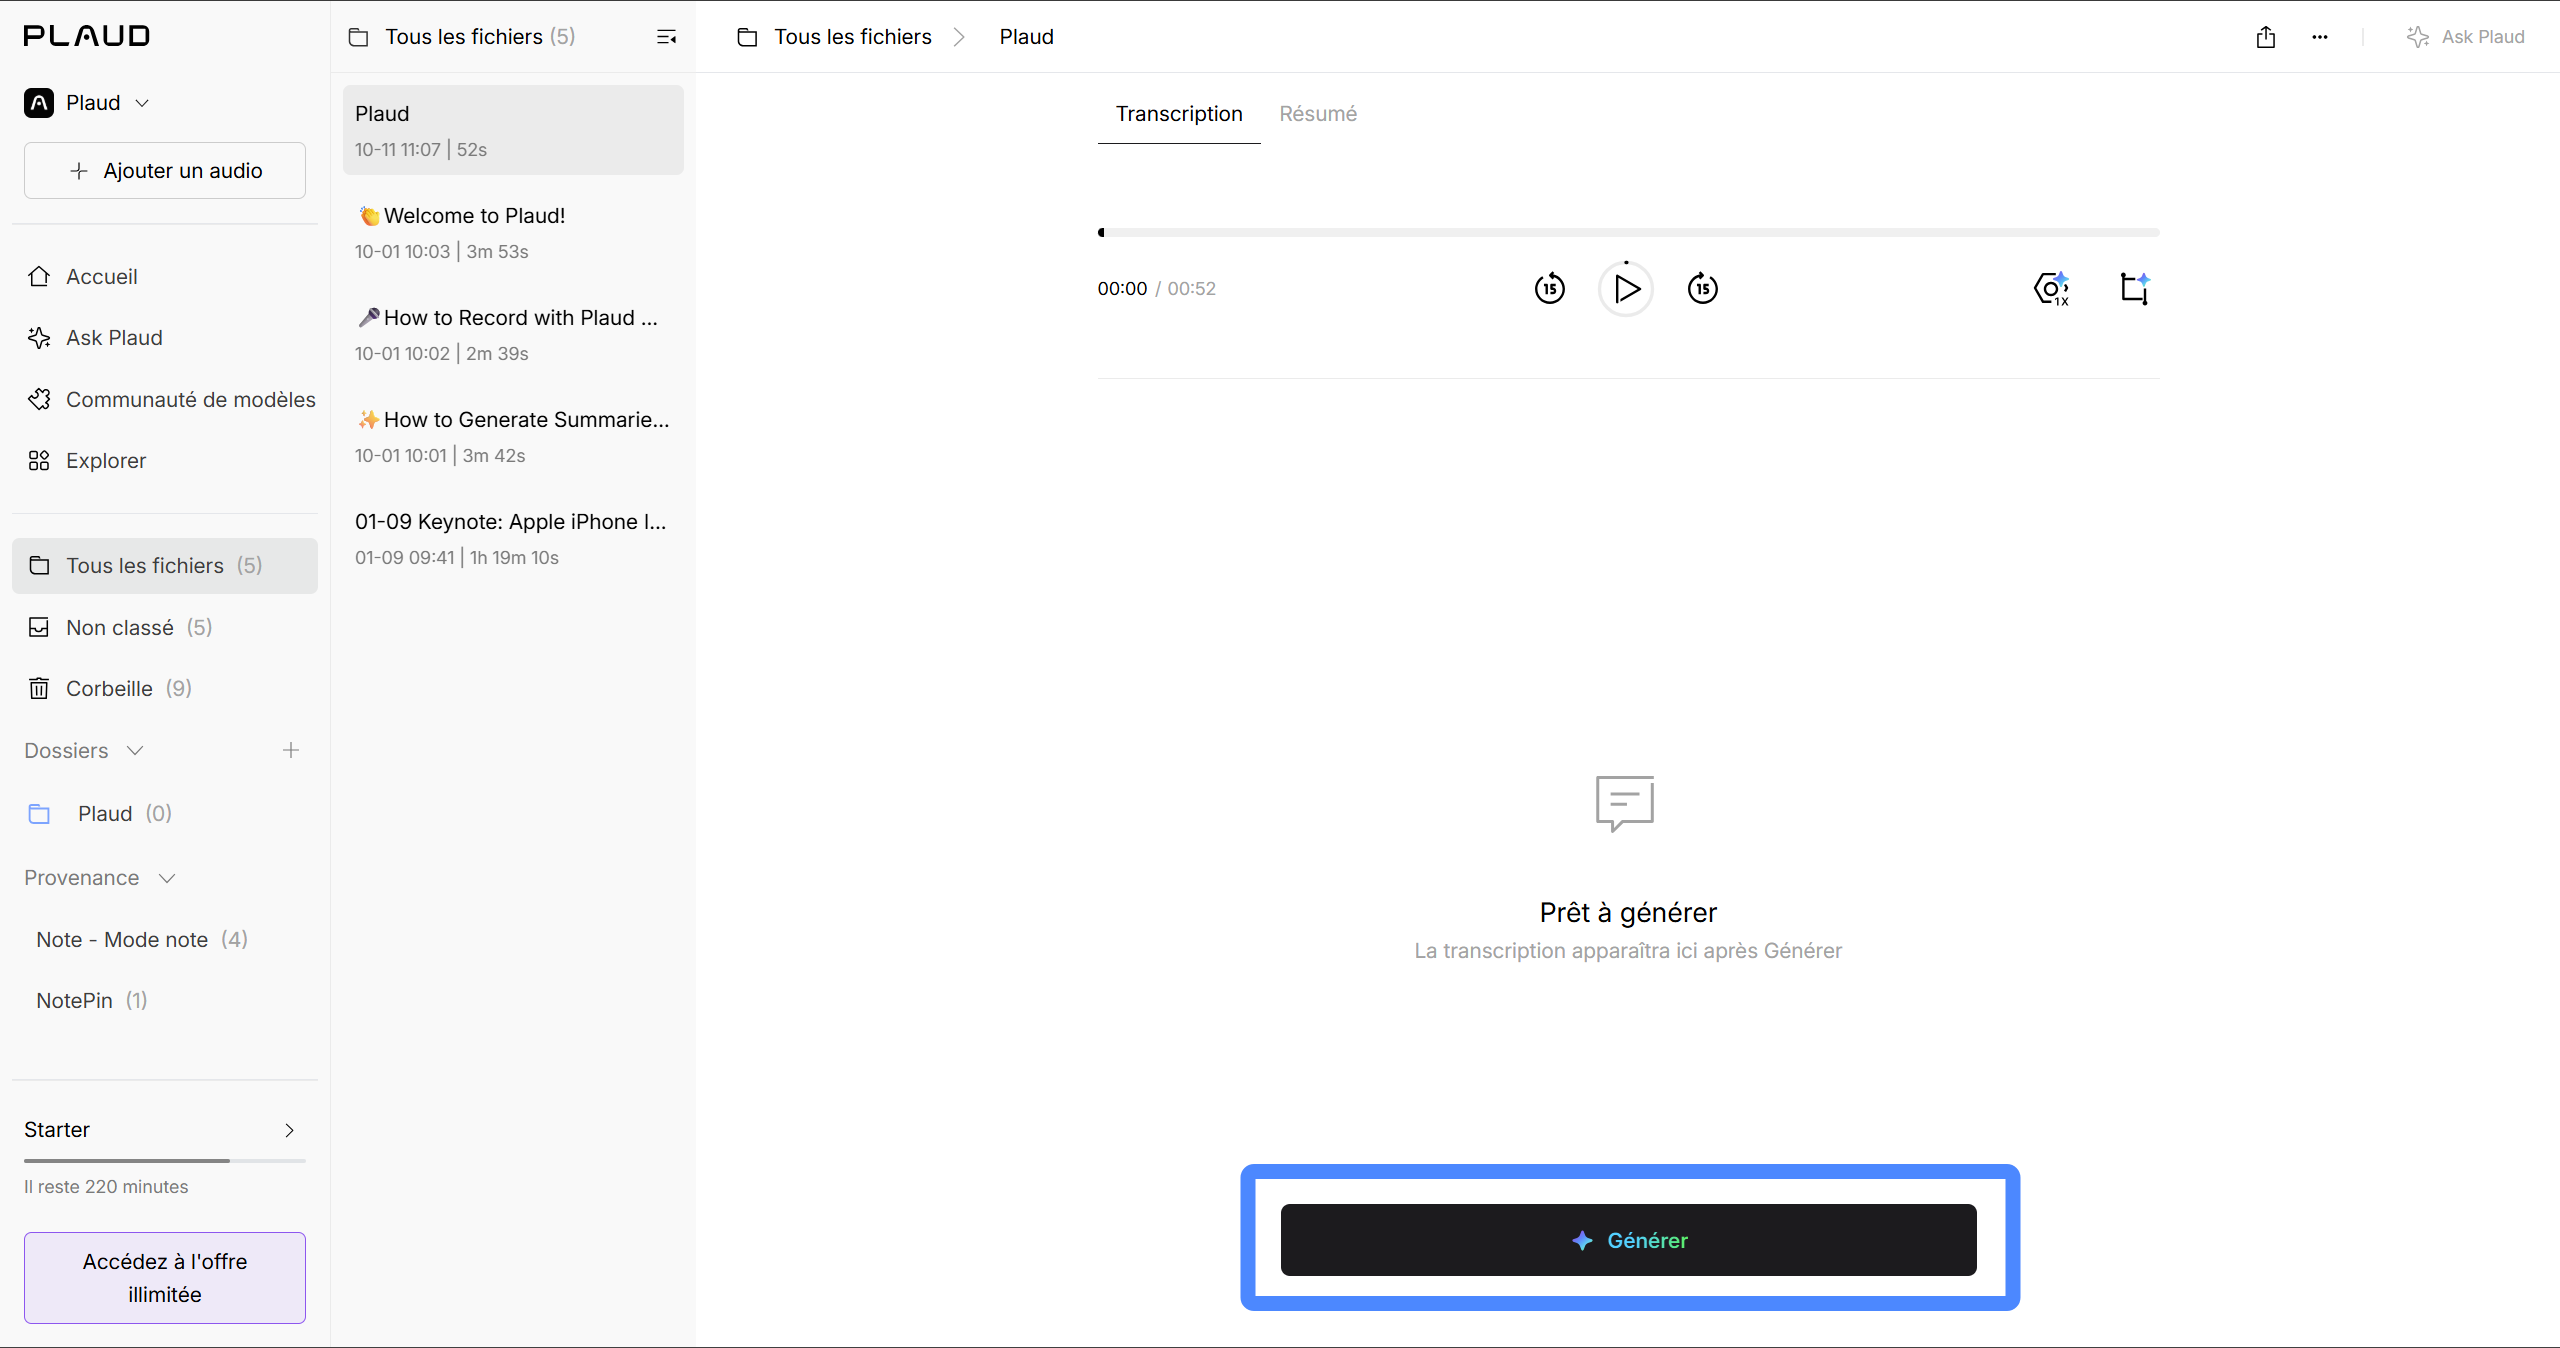The width and height of the screenshot is (2560, 1348).
Task: Open How to Generate Summaries recording
Action: pos(513,436)
